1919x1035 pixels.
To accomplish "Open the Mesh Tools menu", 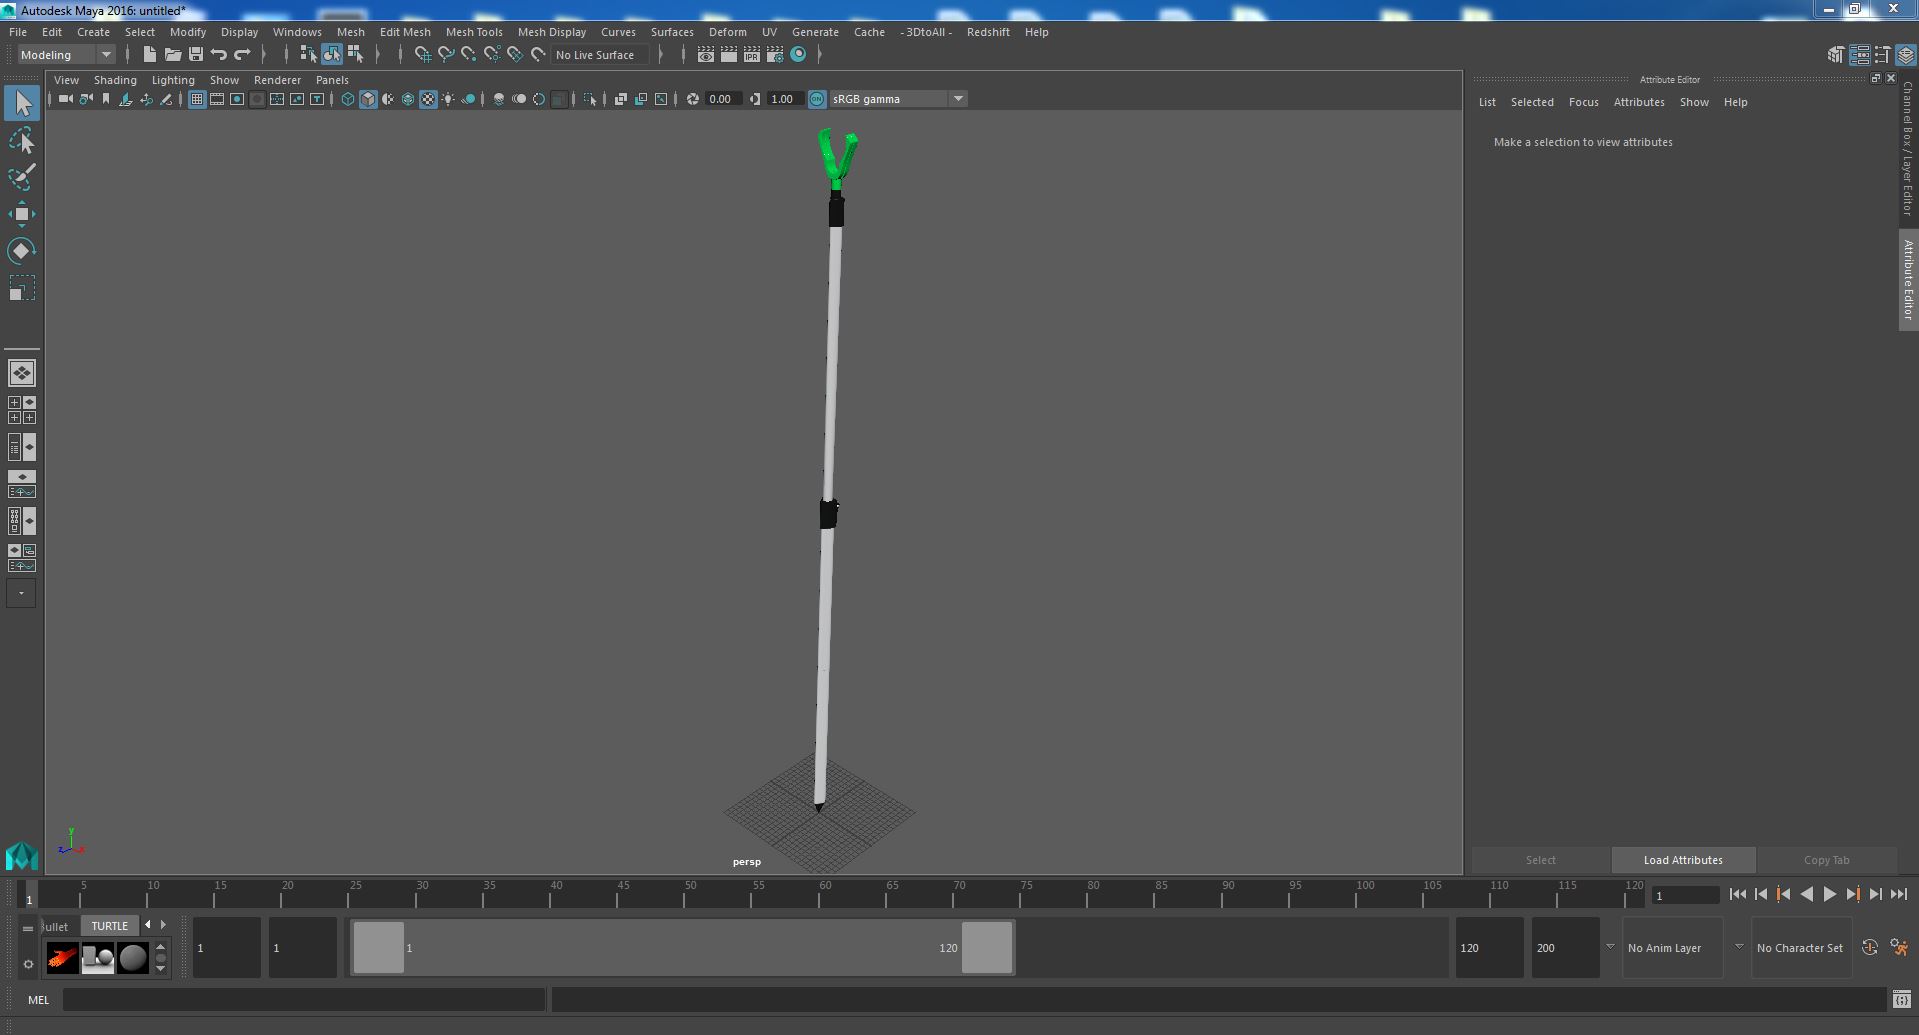I will click(474, 32).
